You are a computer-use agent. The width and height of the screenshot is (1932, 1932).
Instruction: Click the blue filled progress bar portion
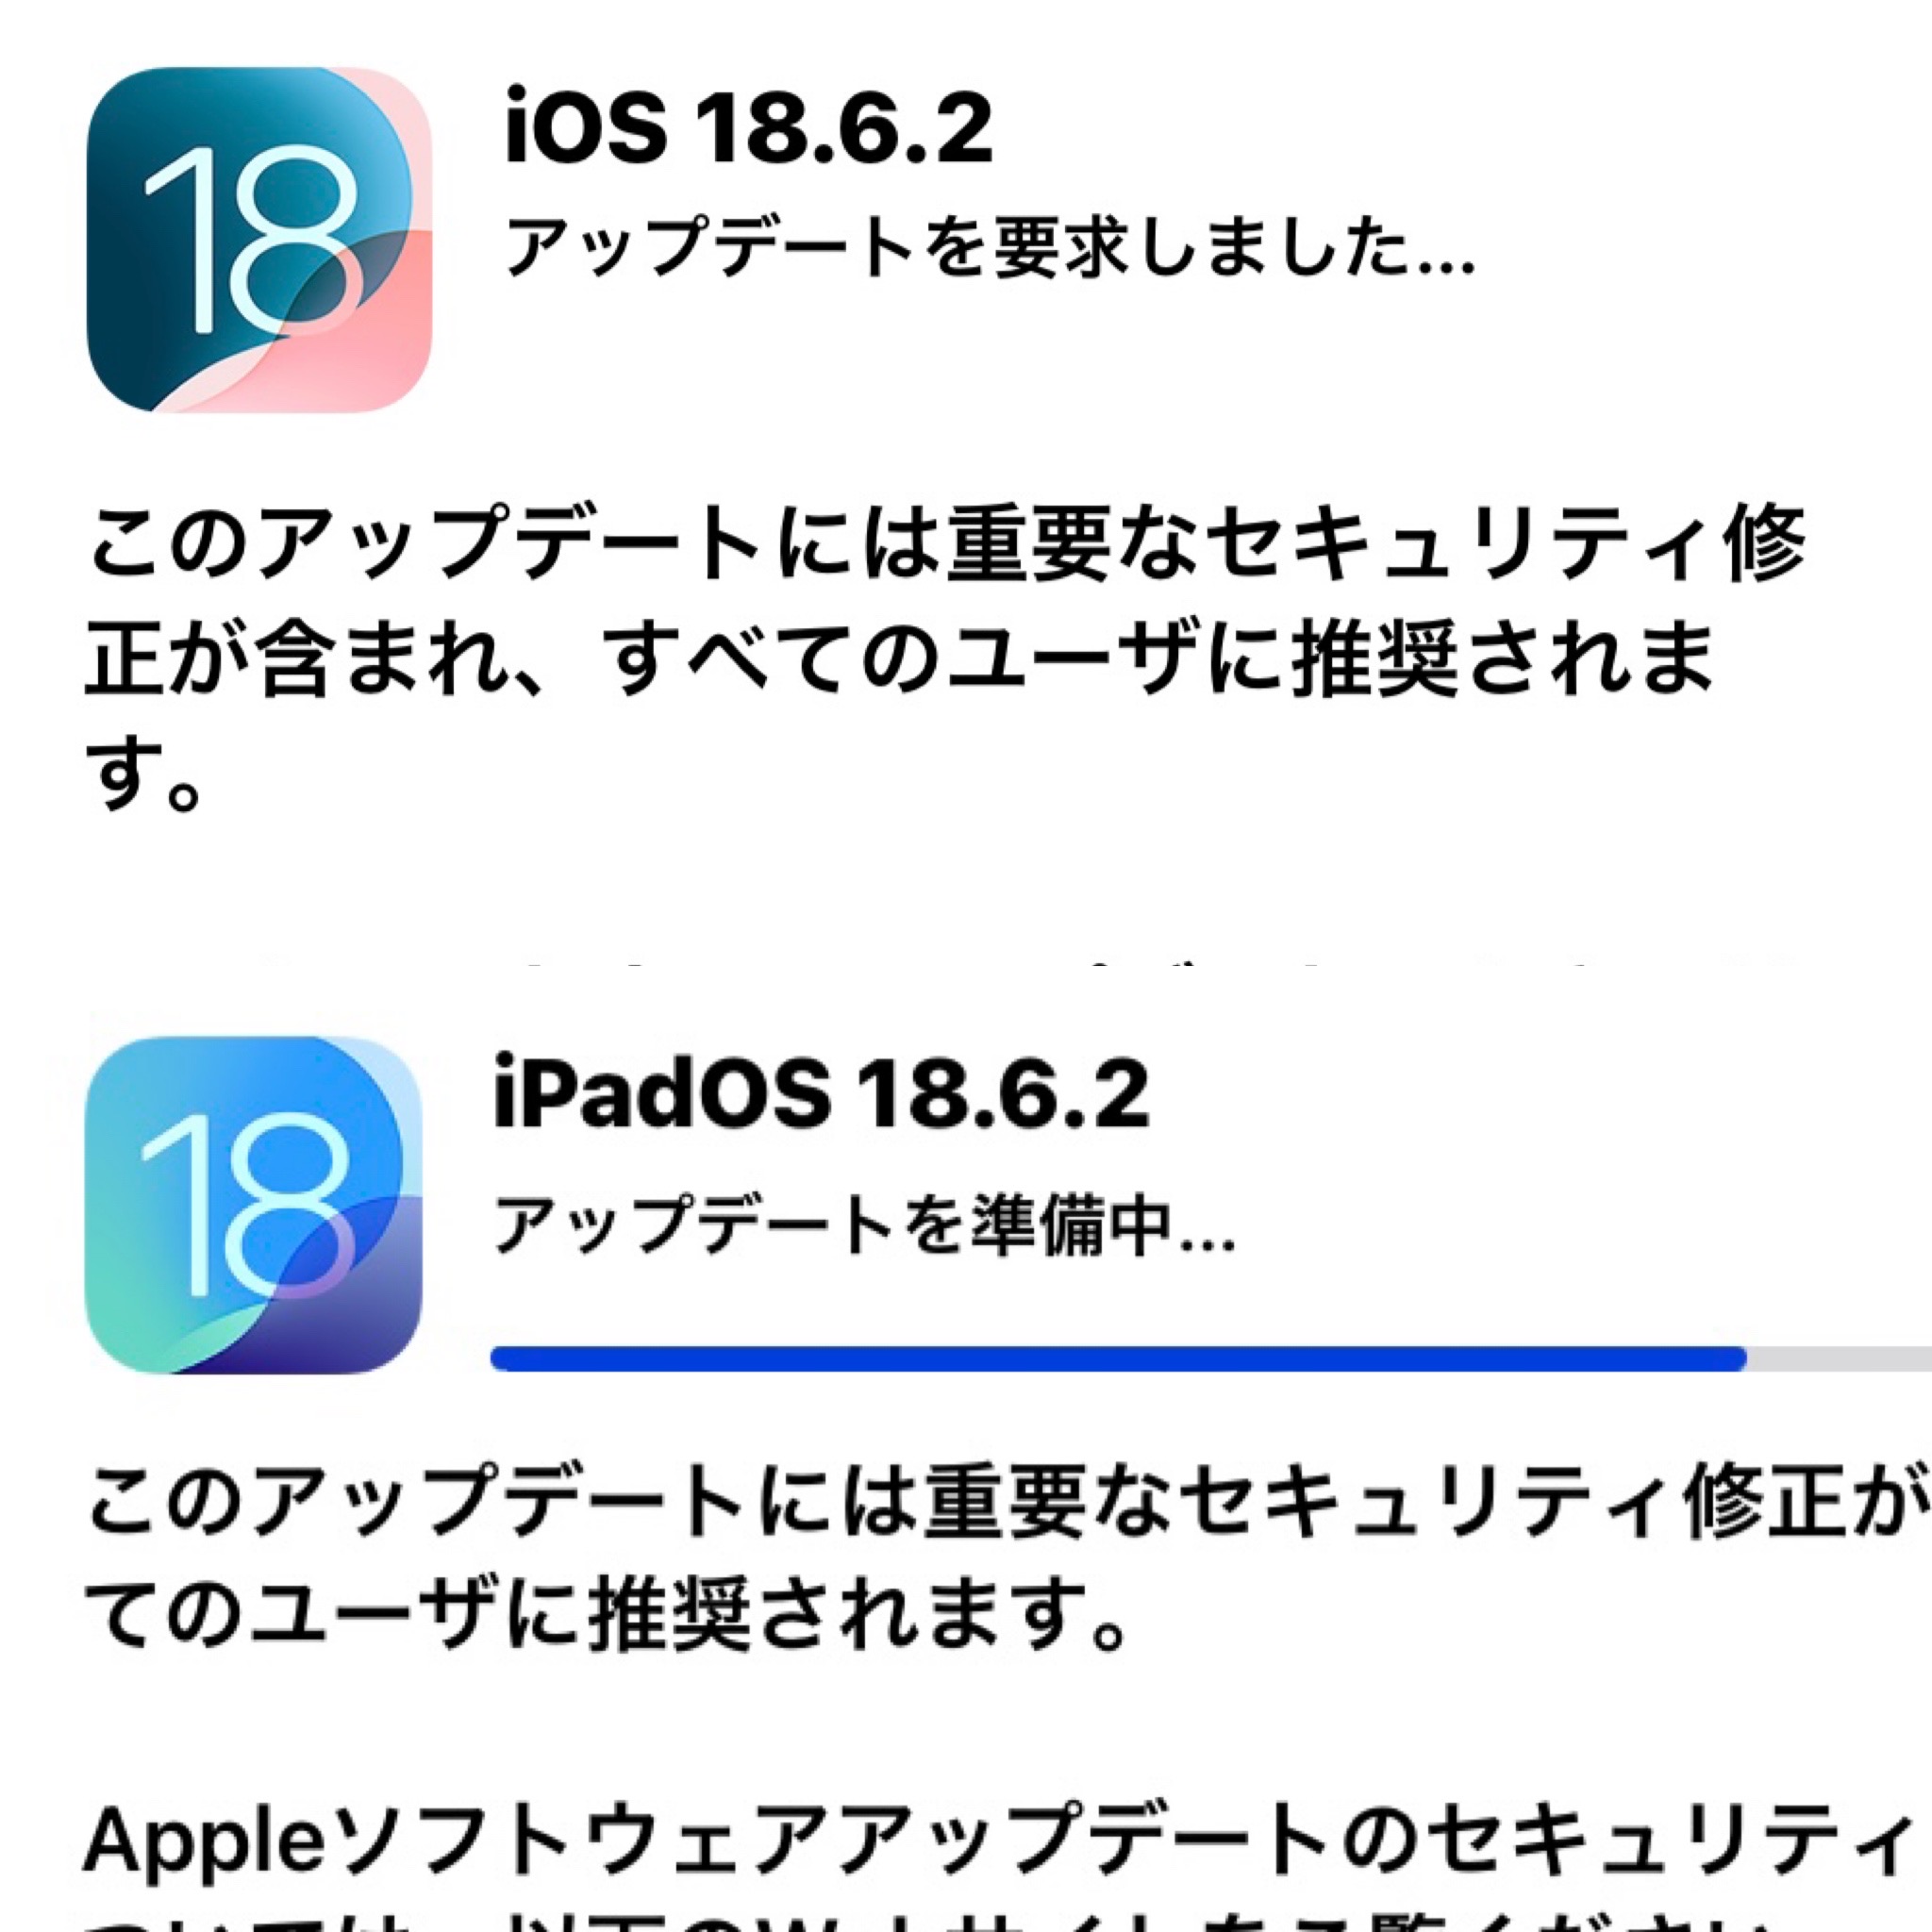tap(1119, 1358)
